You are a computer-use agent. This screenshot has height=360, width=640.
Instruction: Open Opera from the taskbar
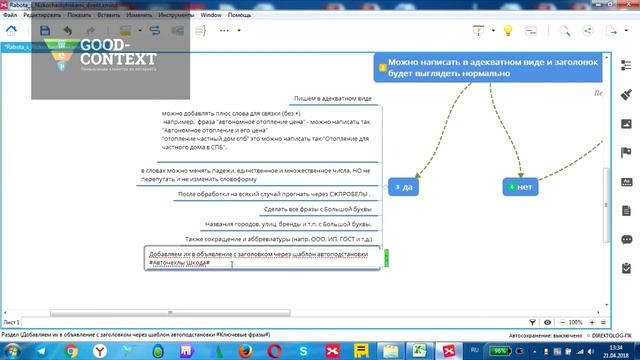tap(274, 351)
